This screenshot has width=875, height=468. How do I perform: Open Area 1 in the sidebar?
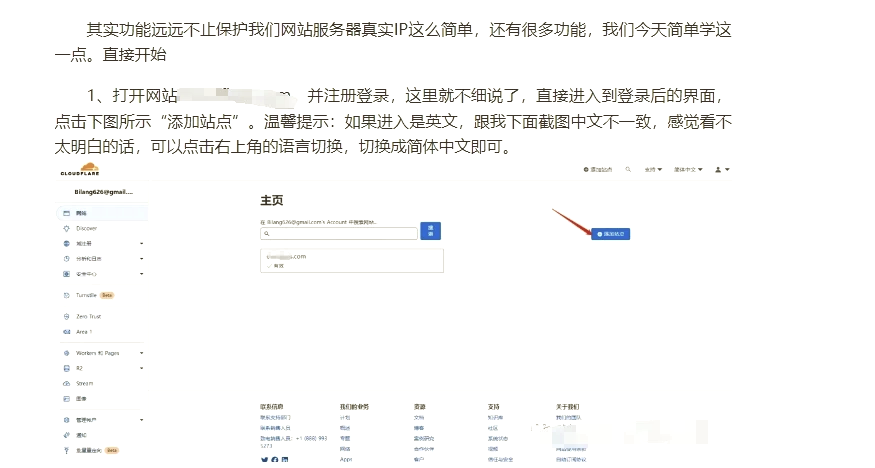84,332
